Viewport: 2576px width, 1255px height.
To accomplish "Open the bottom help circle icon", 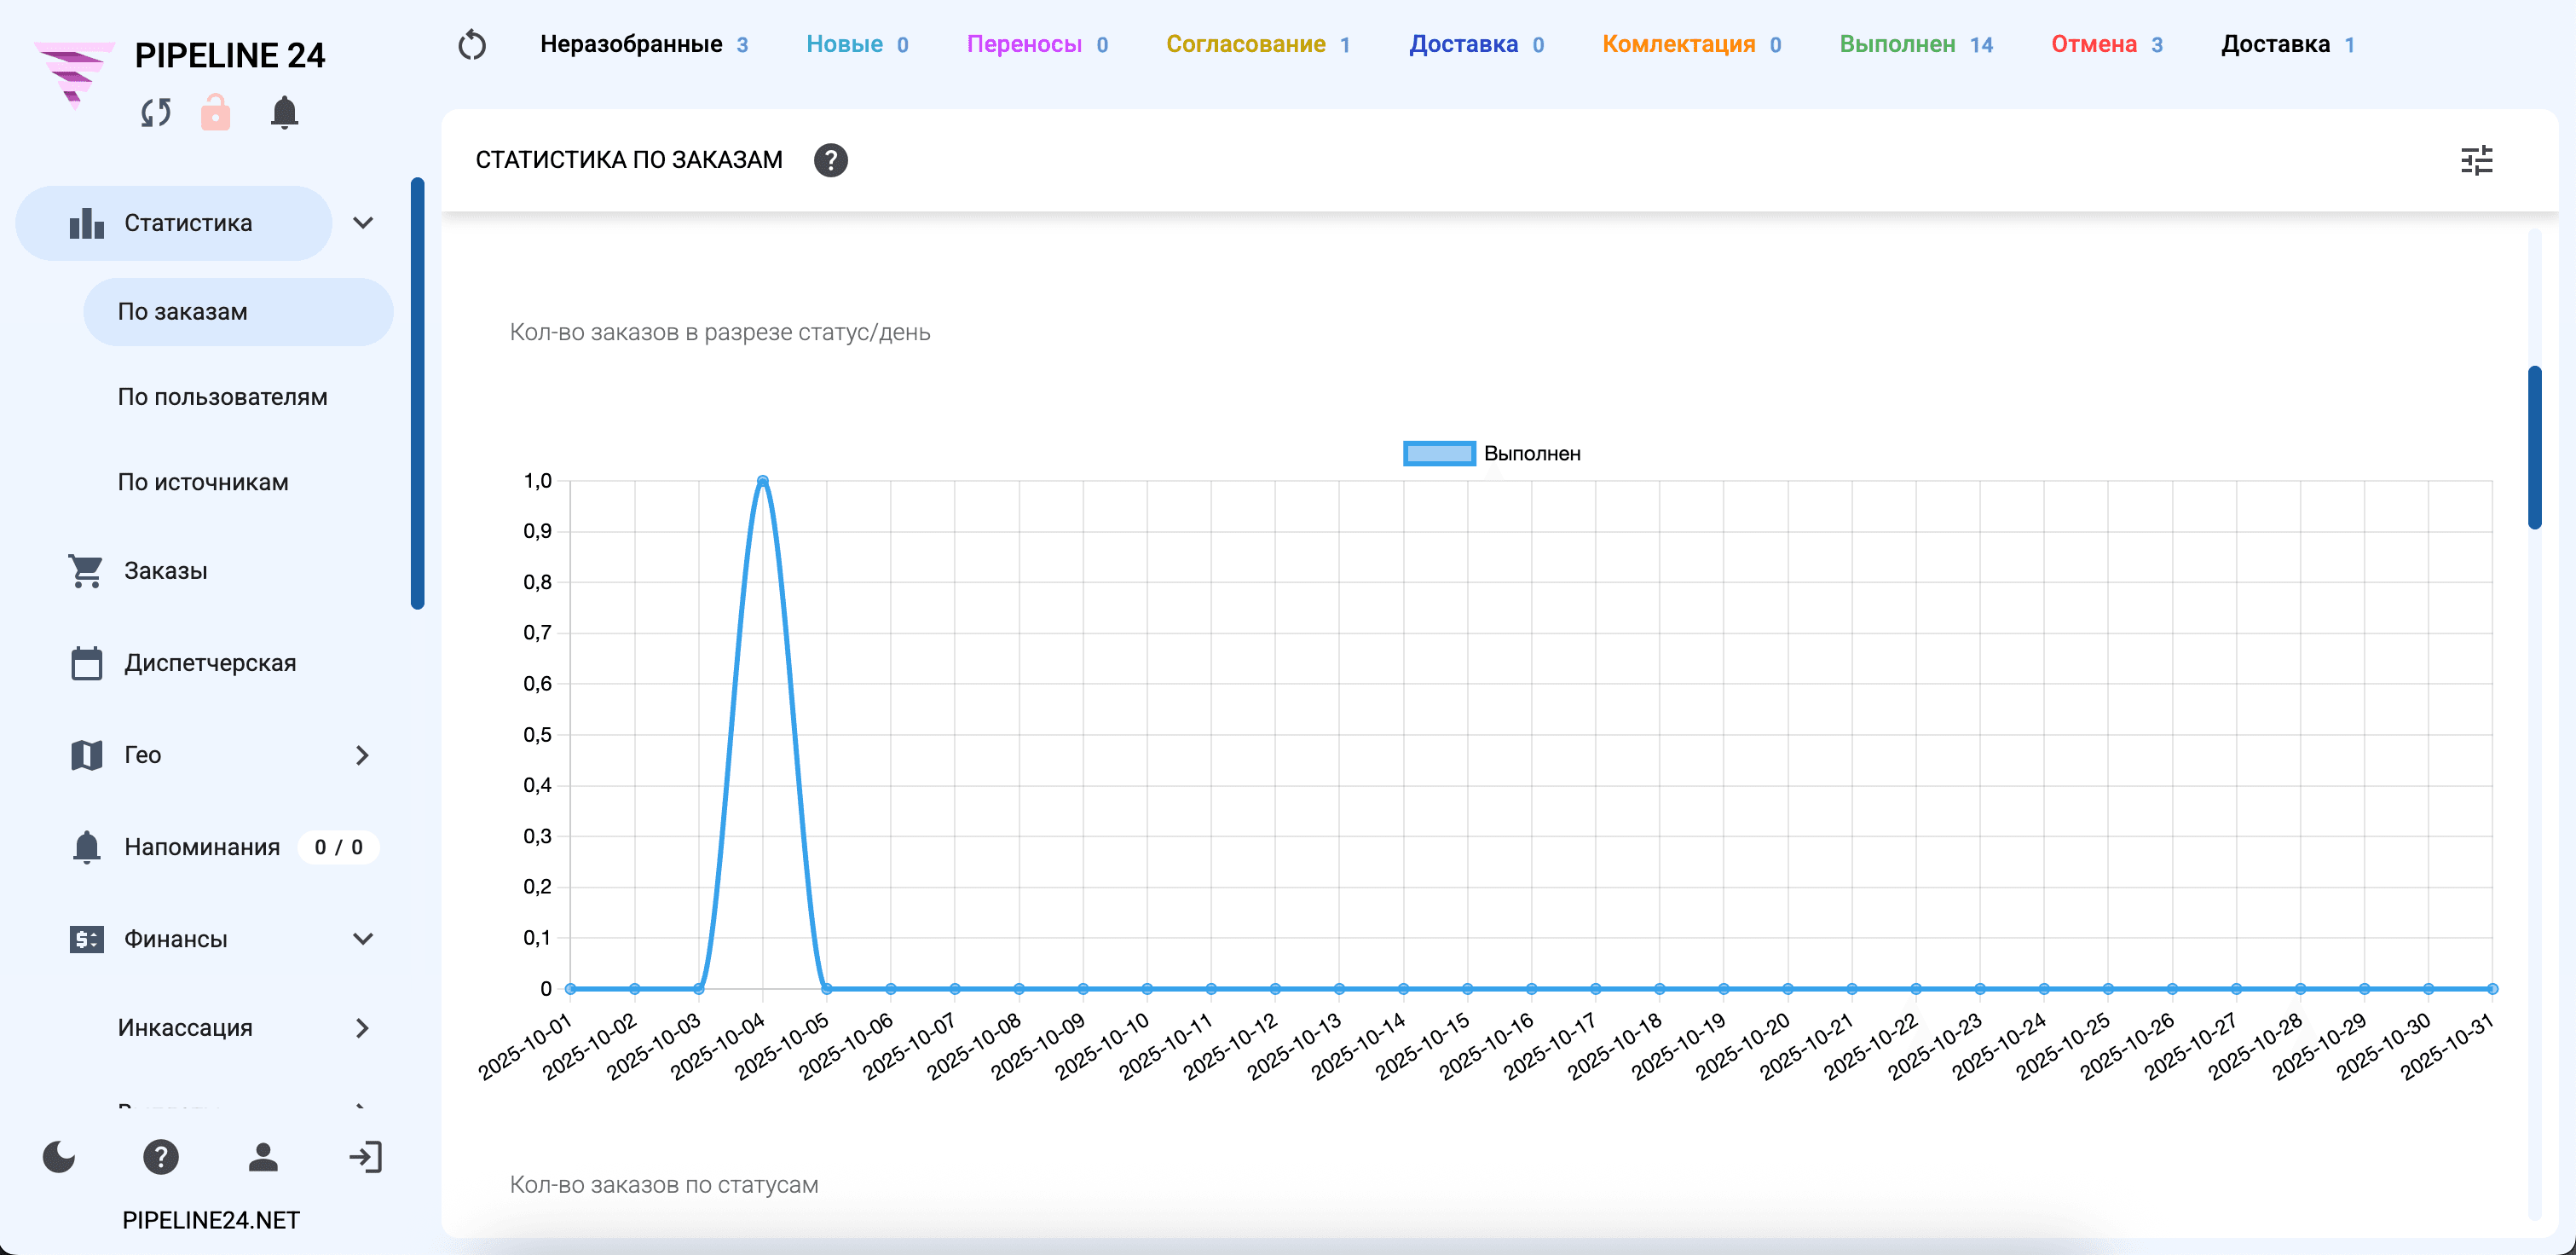I will tap(161, 1157).
